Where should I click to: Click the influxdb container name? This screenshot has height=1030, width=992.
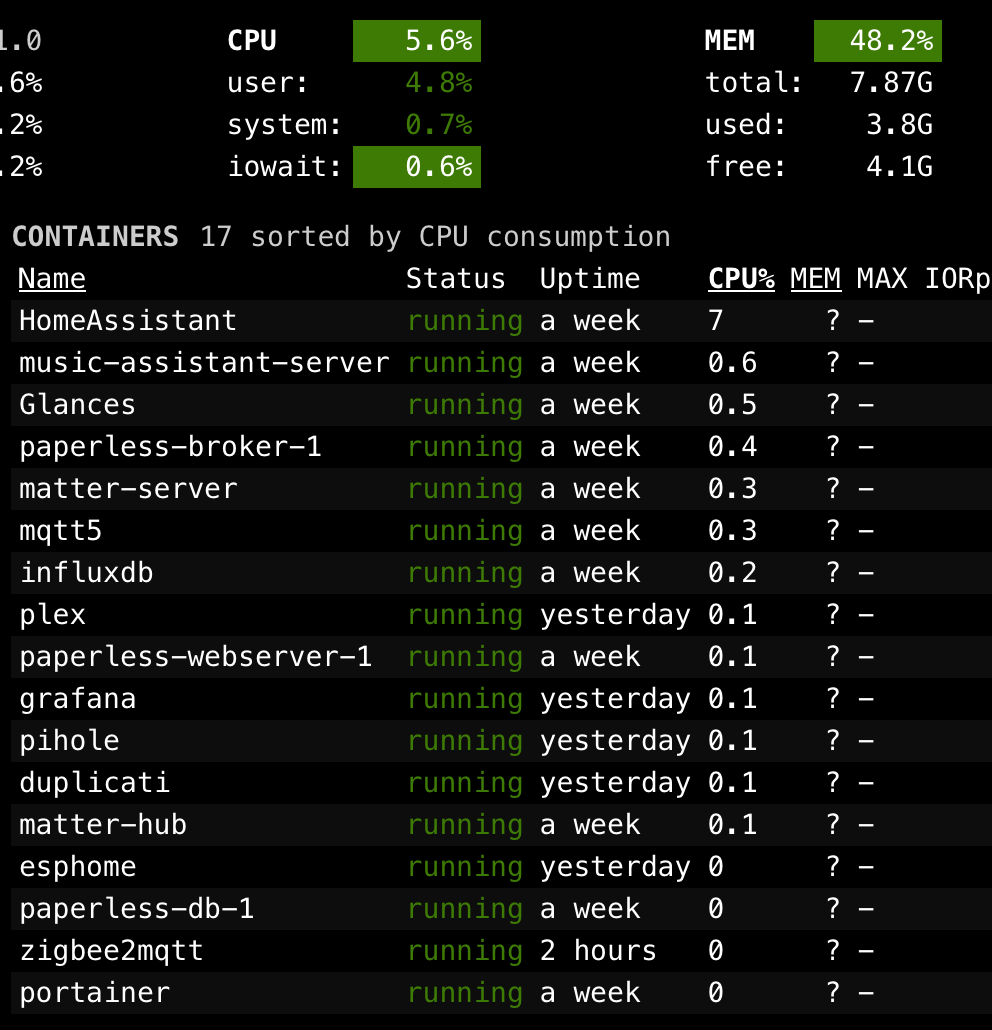click(x=86, y=573)
